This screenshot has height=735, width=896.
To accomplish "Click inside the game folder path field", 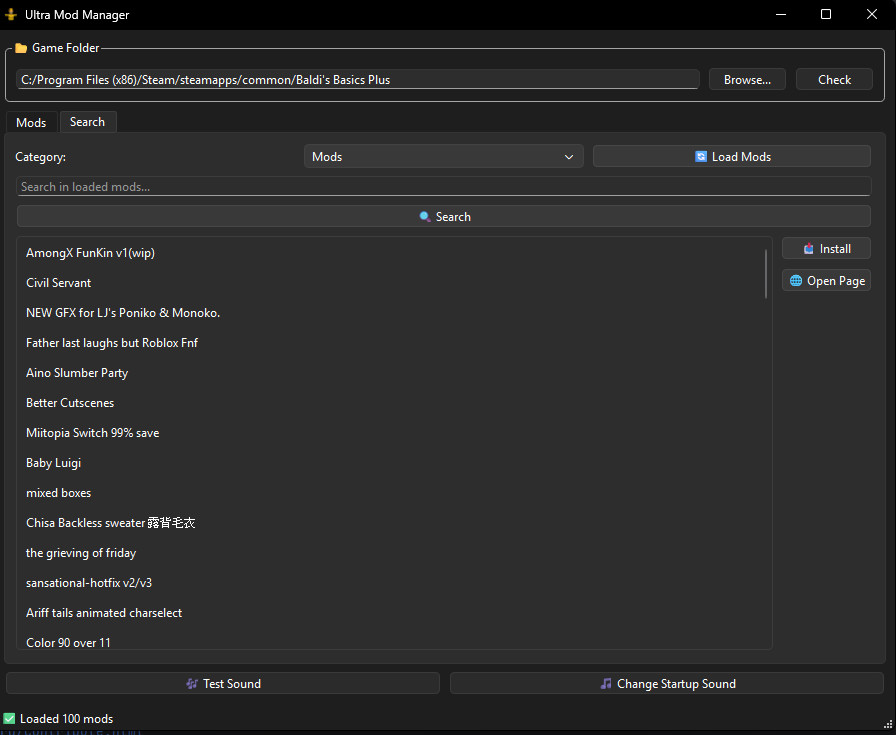I will (x=355, y=79).
